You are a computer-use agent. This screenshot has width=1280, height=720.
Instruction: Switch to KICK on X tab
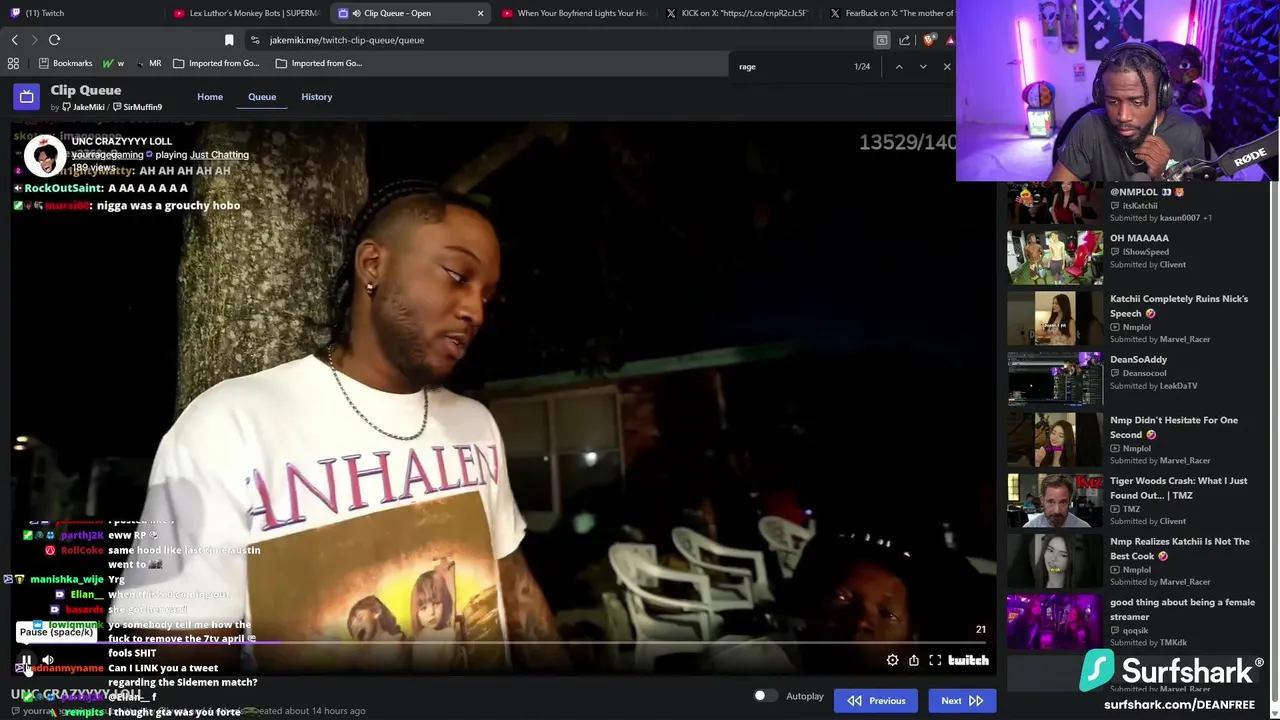point(736,13)
